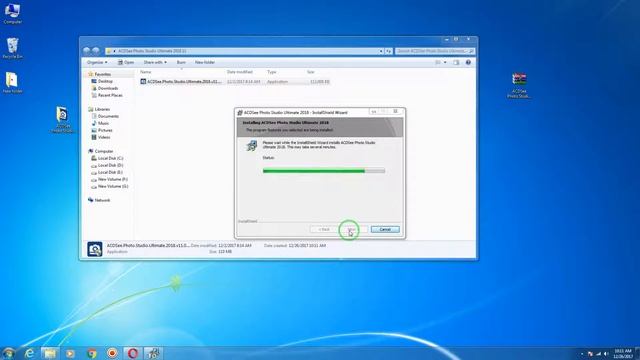Click the volume icon in the system tray
Image resolution: width=640 pixels, height=360 pixels.
[x=606, y=354]
